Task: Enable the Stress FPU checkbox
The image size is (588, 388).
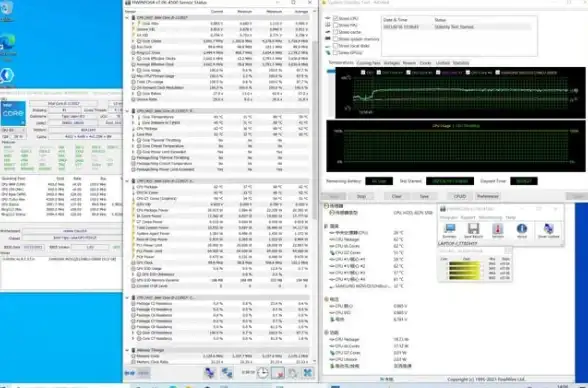Action: point(336,25)
